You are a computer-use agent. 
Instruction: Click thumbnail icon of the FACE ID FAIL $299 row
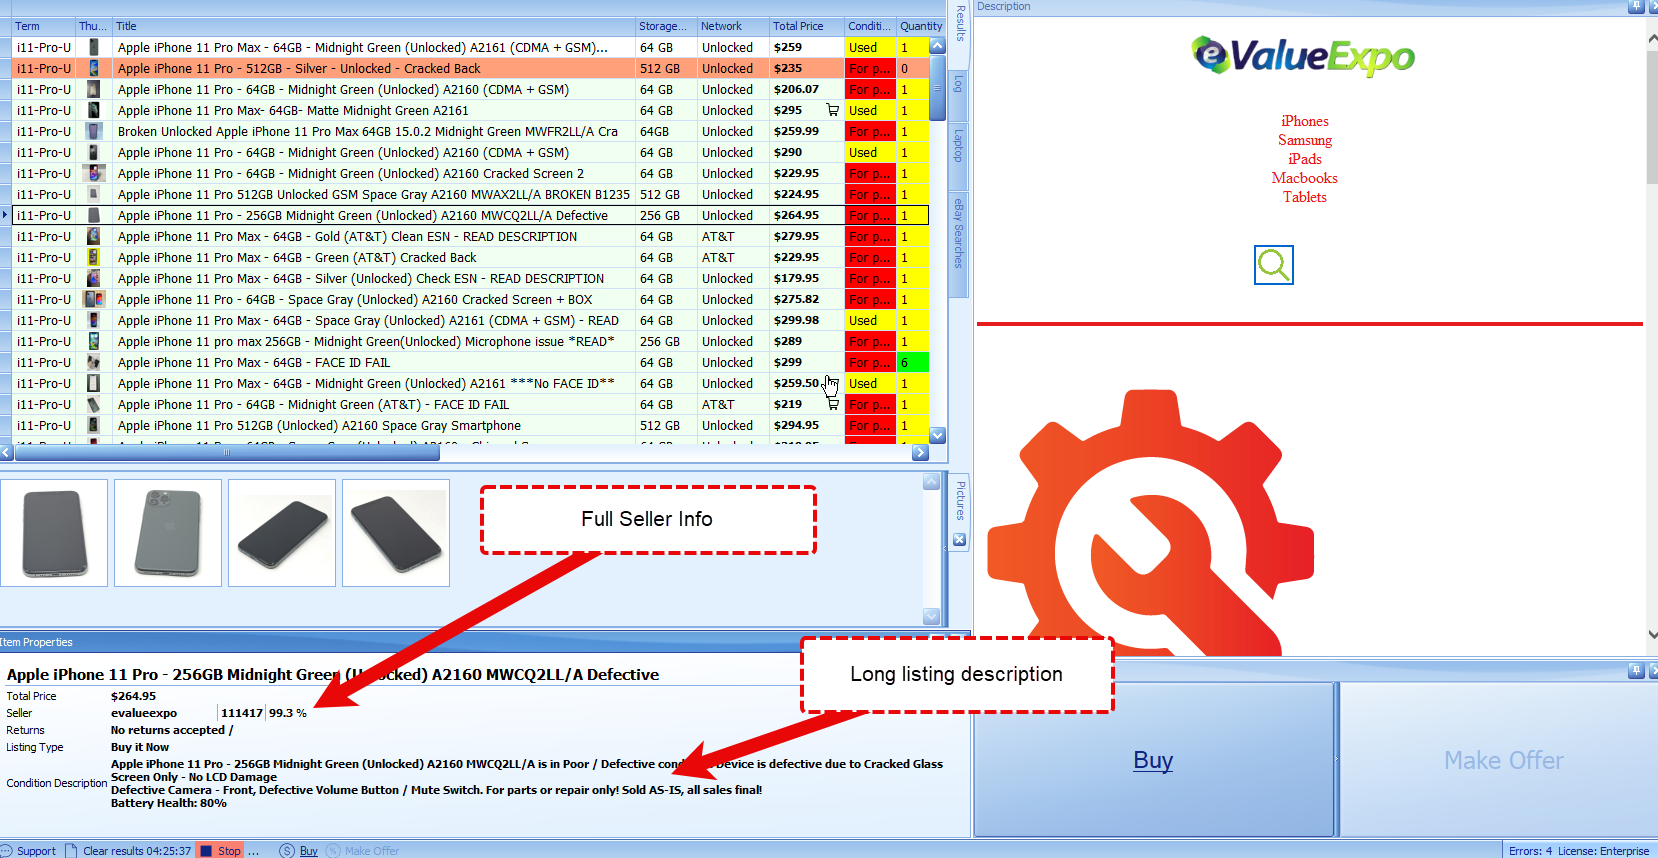point(93,362)
